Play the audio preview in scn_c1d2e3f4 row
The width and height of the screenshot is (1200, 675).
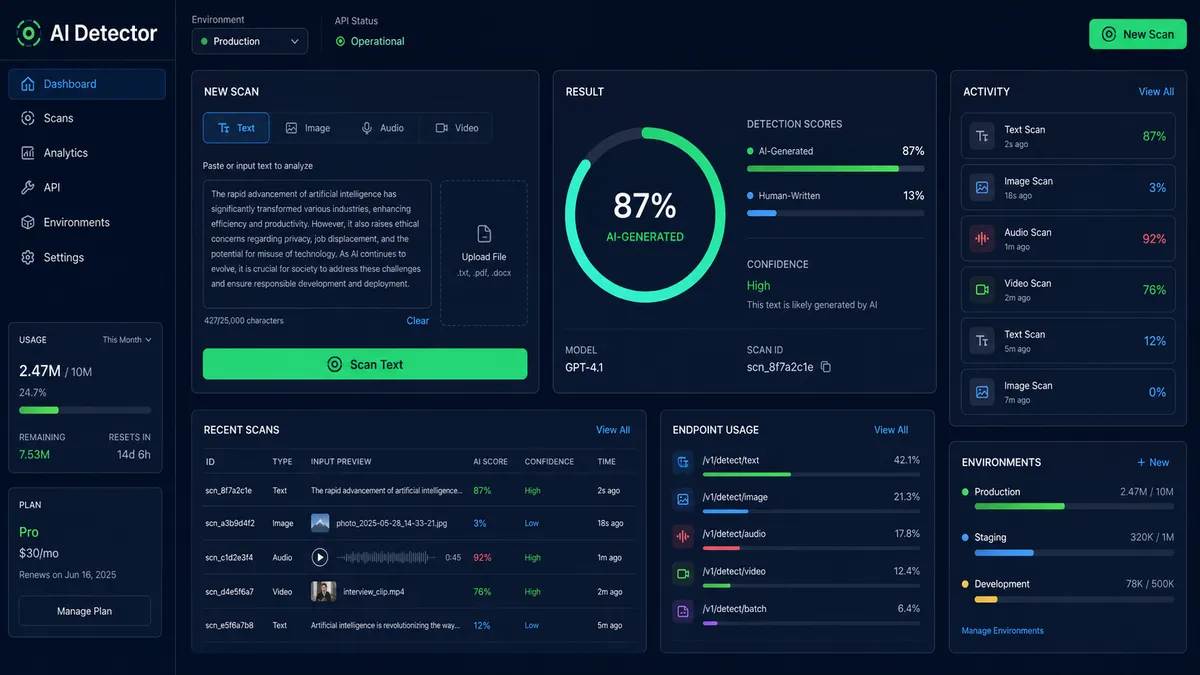(x=320, y=557)
